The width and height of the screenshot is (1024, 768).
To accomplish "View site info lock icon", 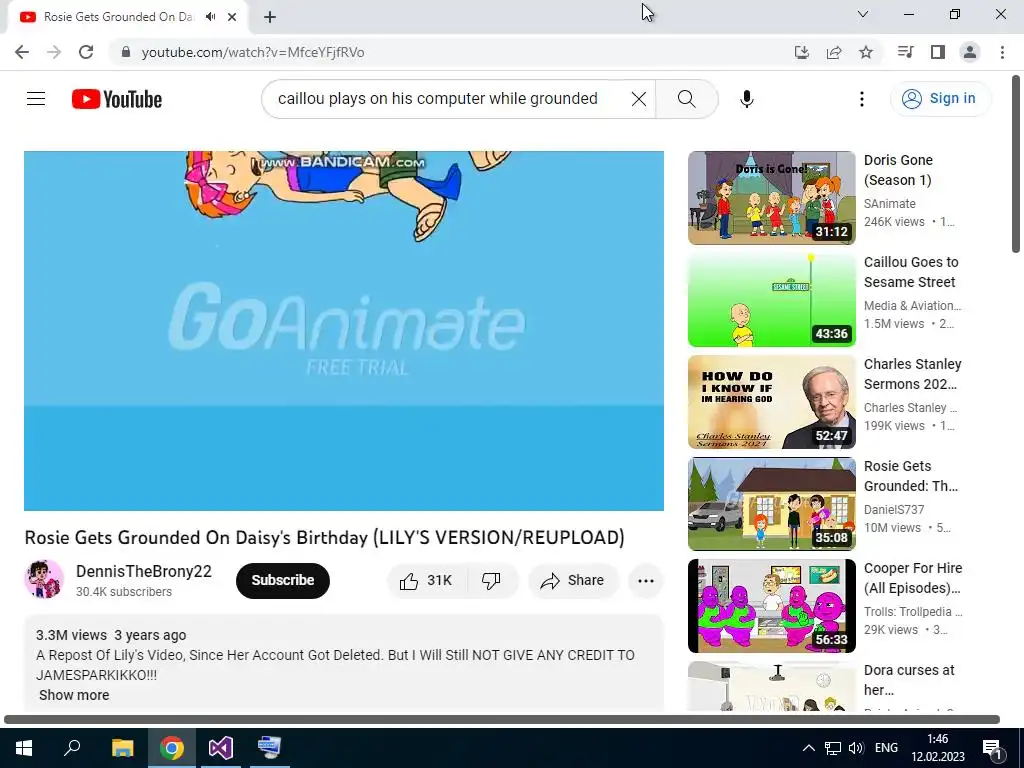I will 126,52.
